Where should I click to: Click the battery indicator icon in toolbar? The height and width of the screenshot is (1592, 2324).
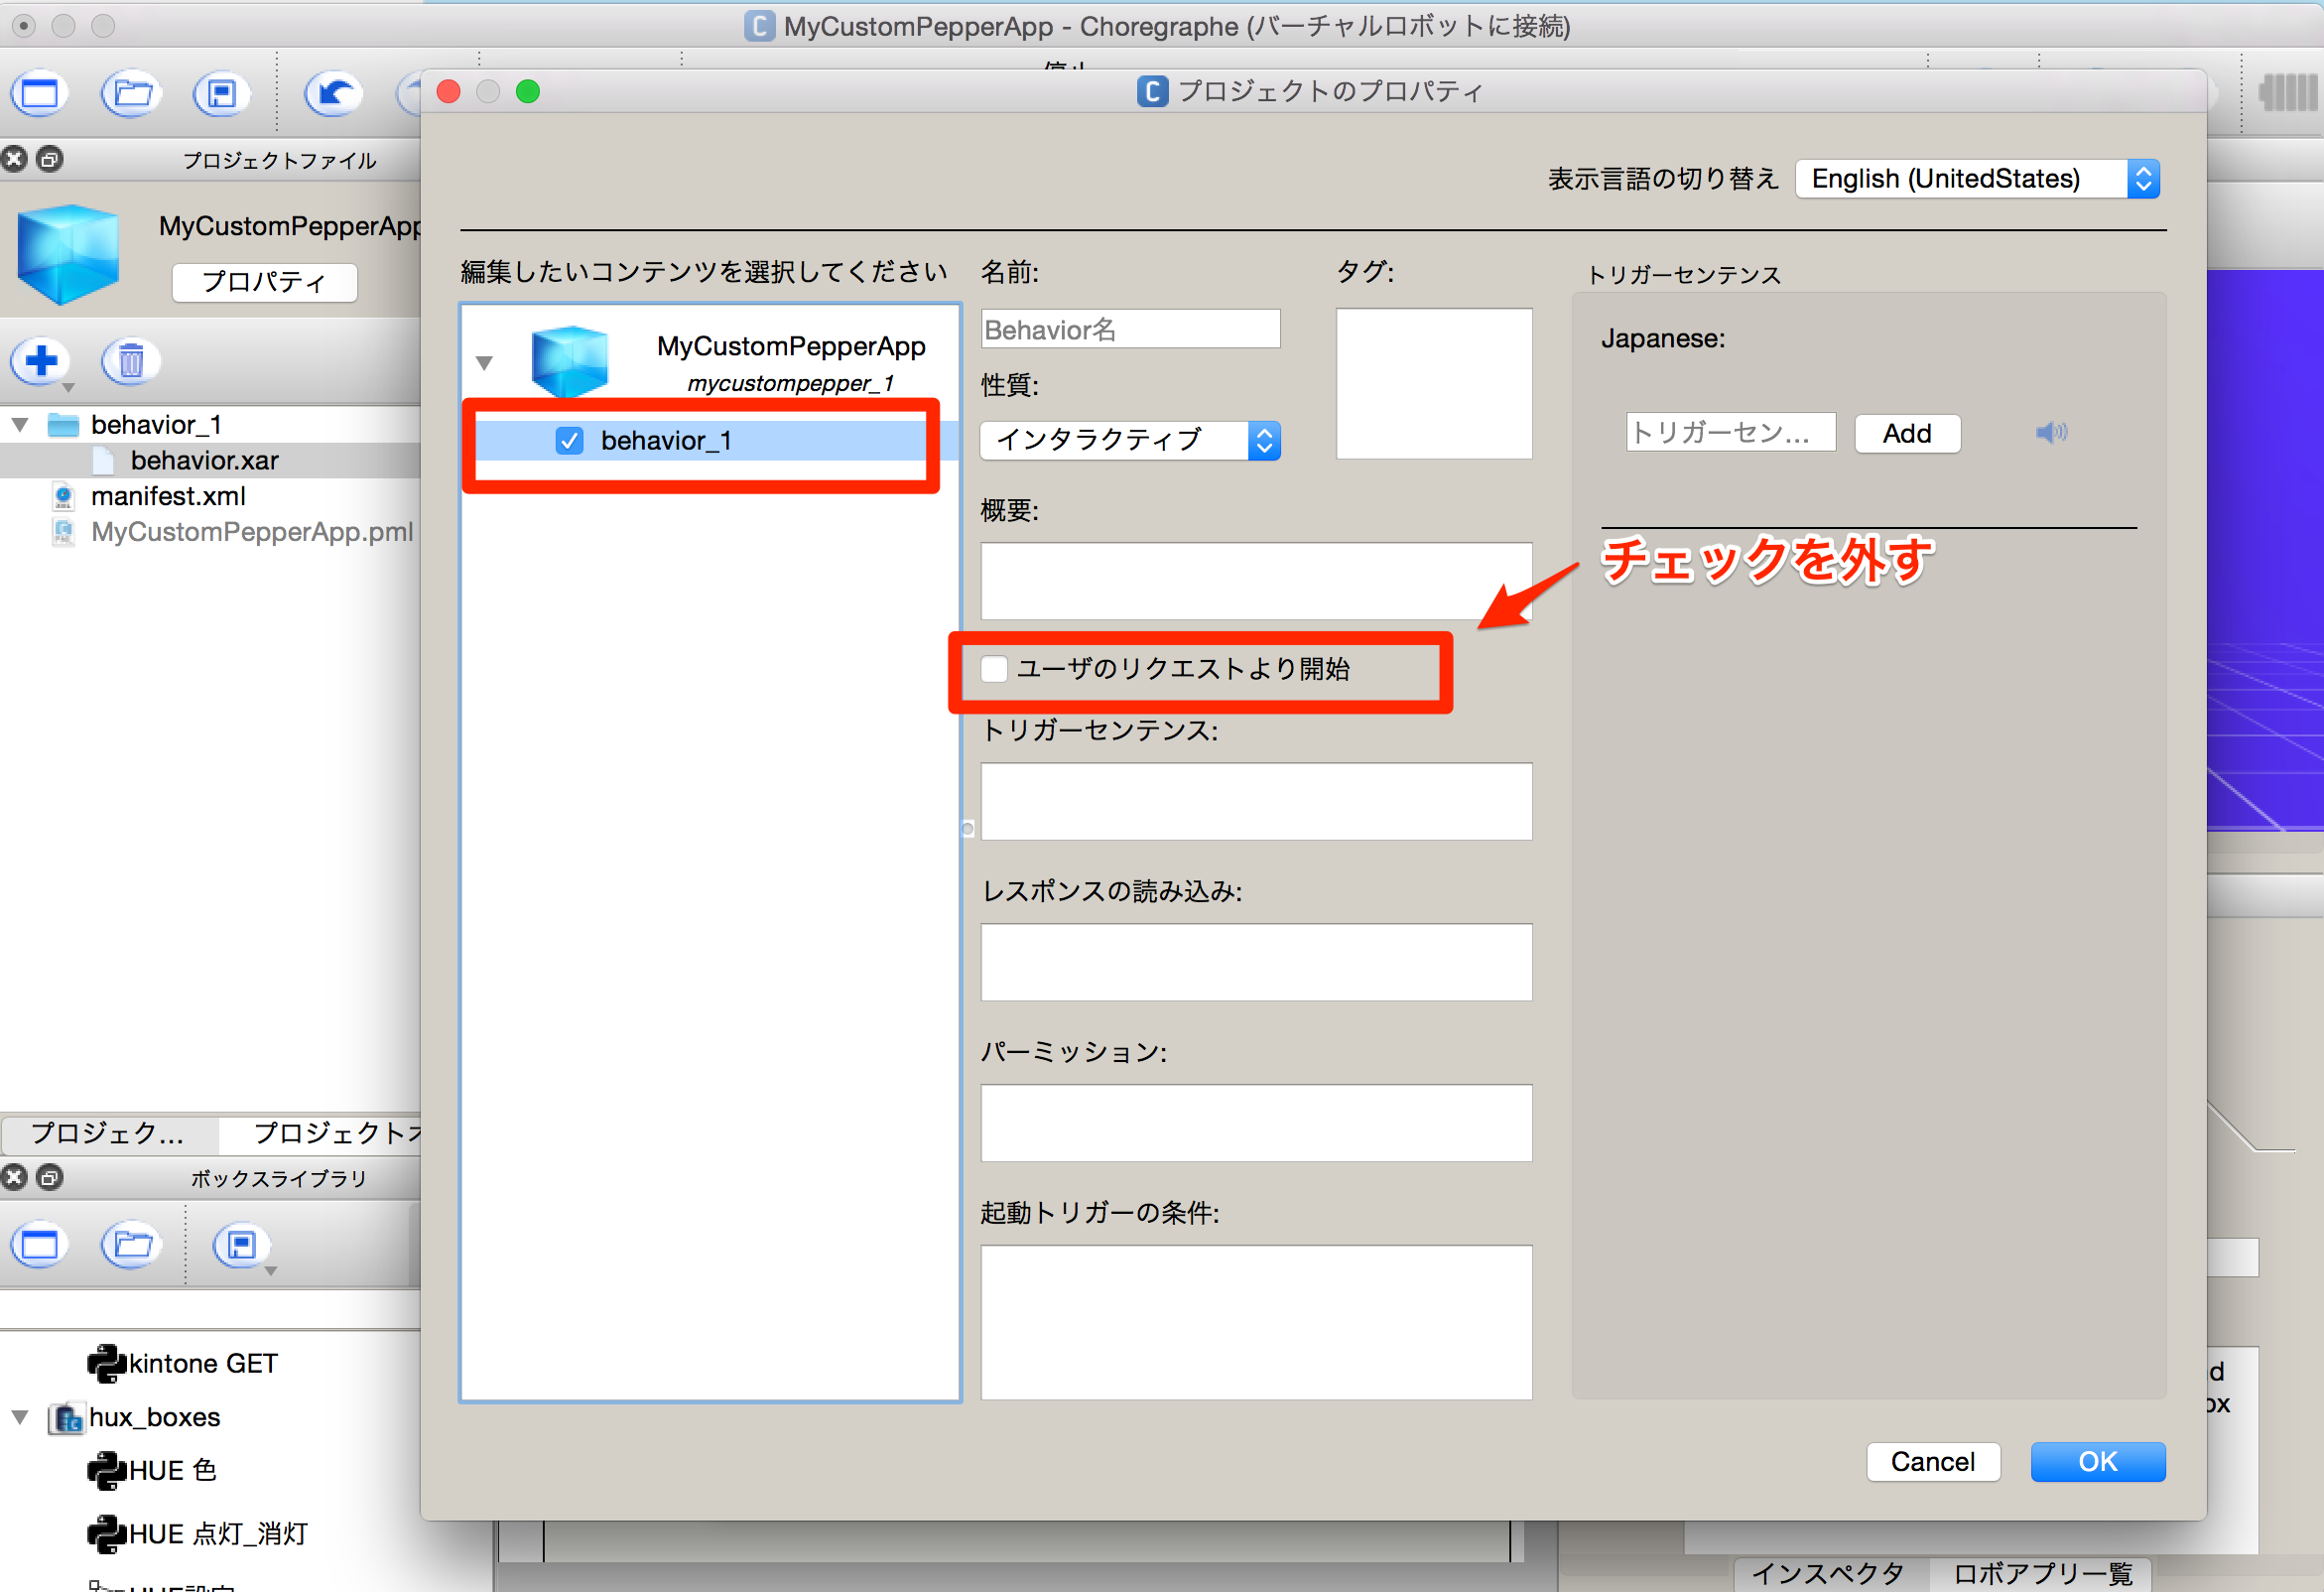tap(2288, 93)
